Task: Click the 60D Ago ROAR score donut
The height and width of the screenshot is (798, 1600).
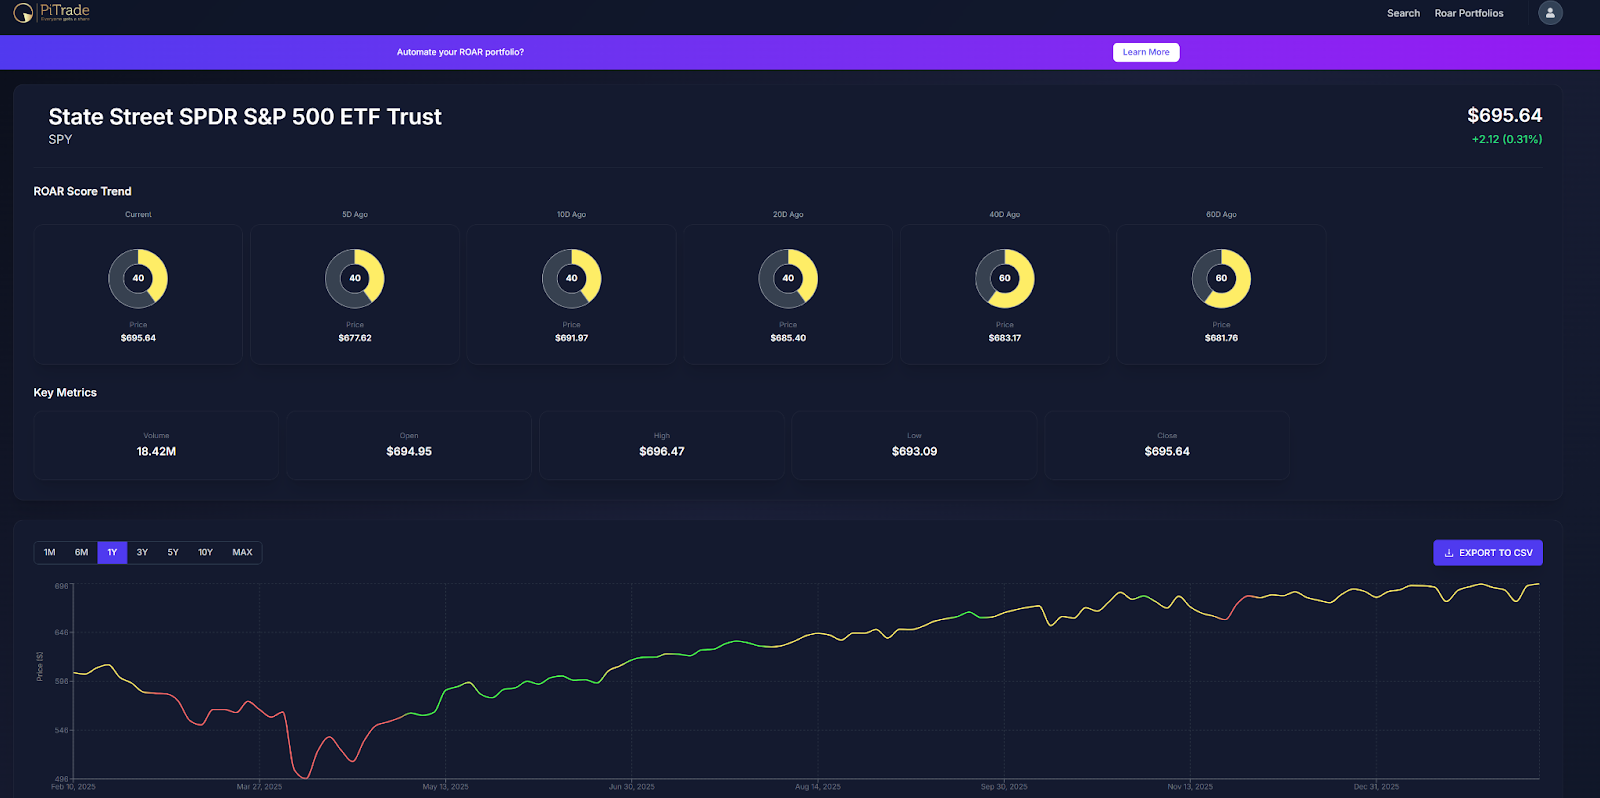Action: click(x=1221, y=278)
